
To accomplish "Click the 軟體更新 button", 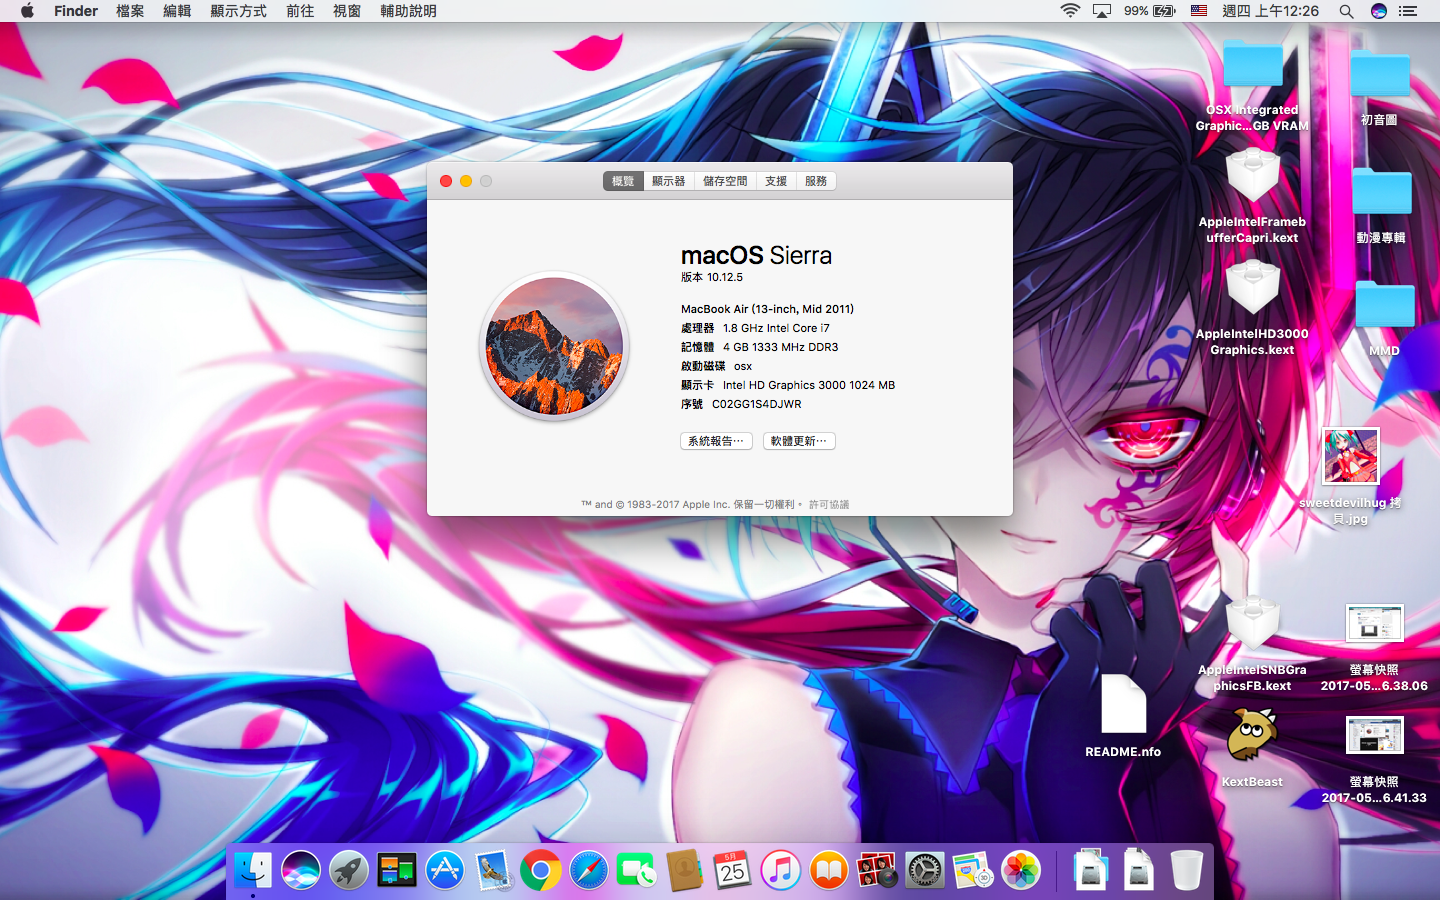I will pos(799,441).
